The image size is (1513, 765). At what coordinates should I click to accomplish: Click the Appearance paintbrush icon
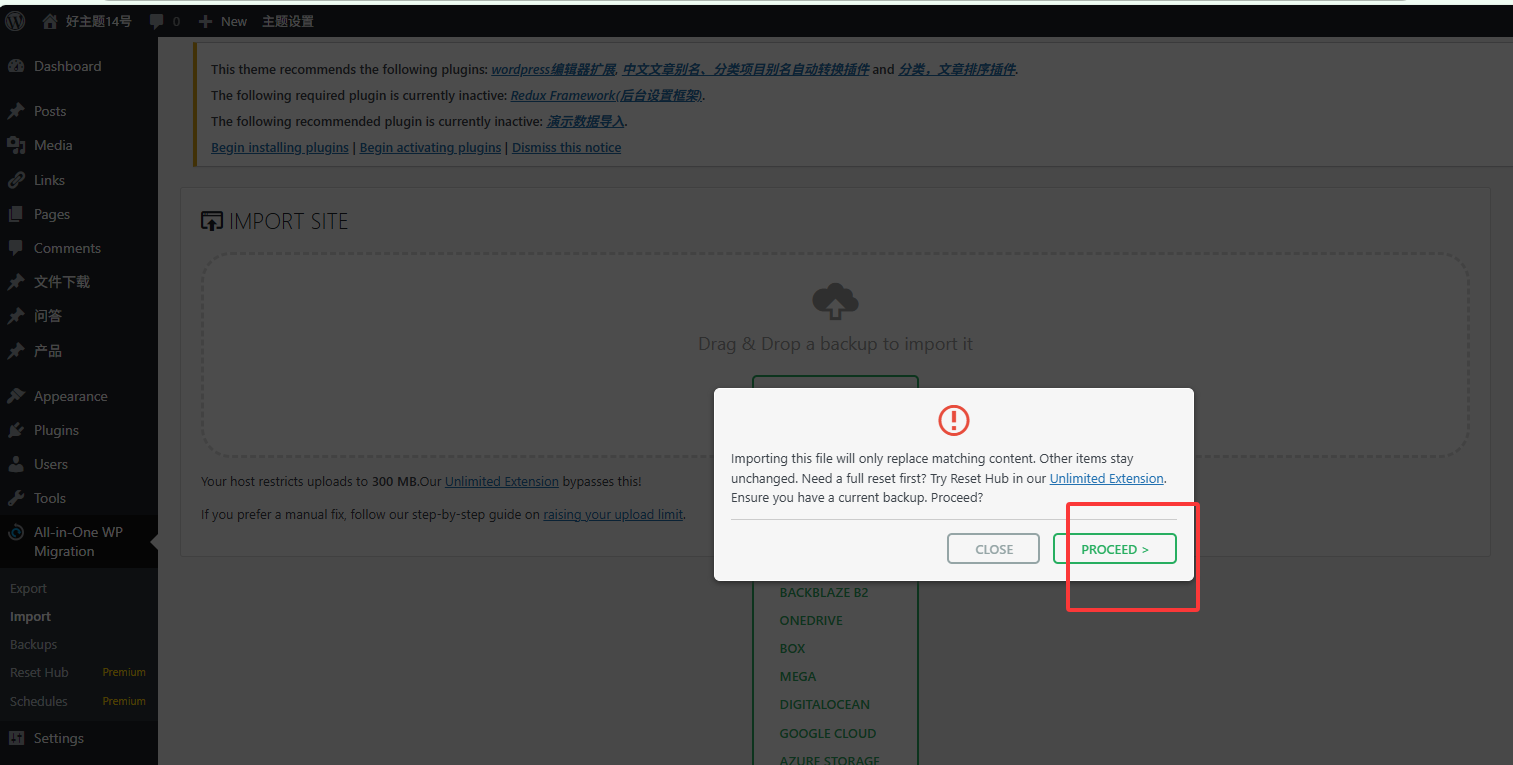[16, 396]
